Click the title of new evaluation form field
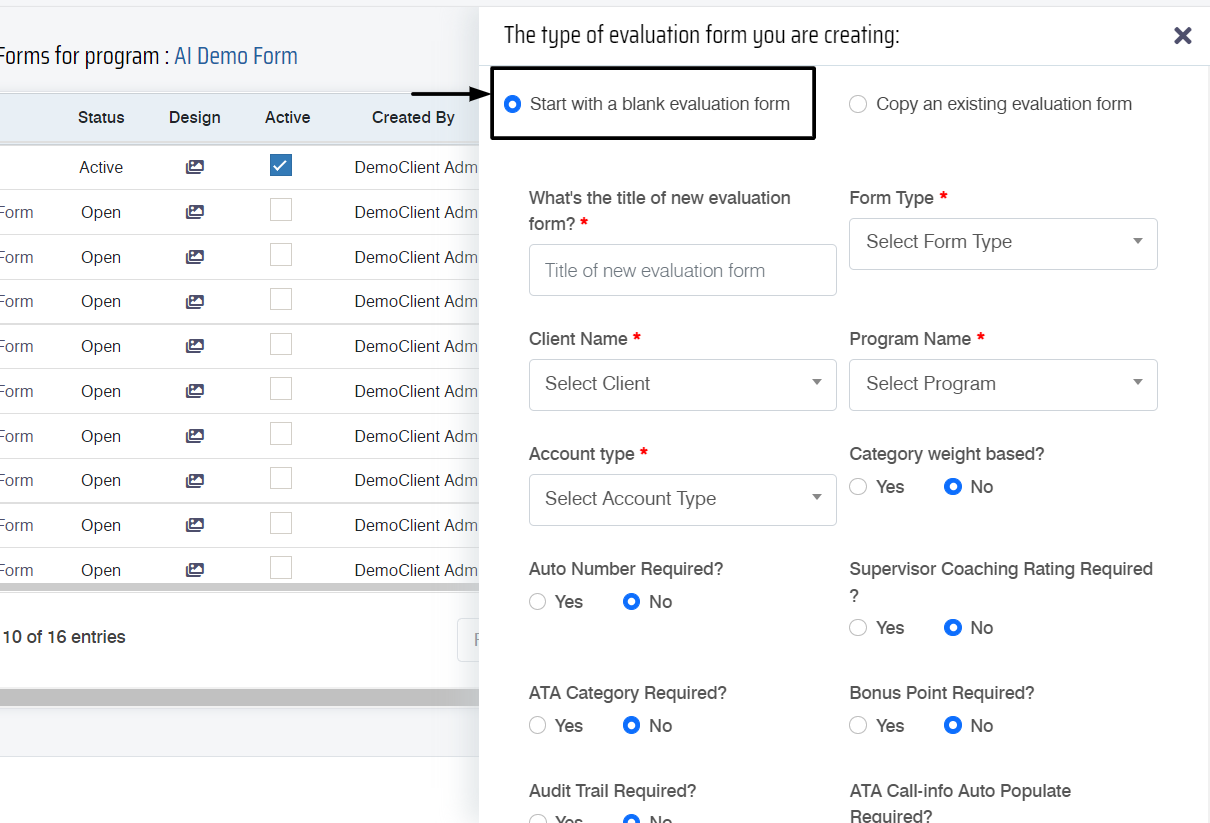This screenshot has height=823, width=1210. point(682,270)
